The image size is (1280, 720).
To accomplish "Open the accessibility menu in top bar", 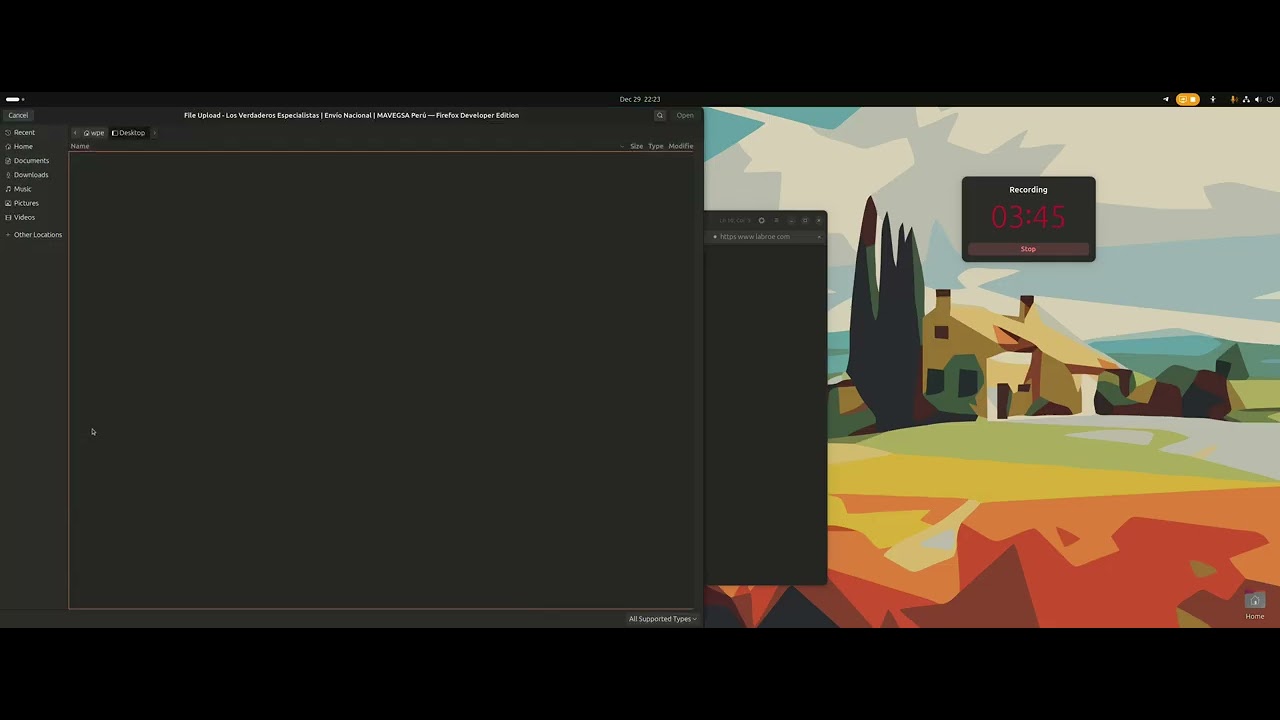I will pyautogui.click(x=1213, y=99).
